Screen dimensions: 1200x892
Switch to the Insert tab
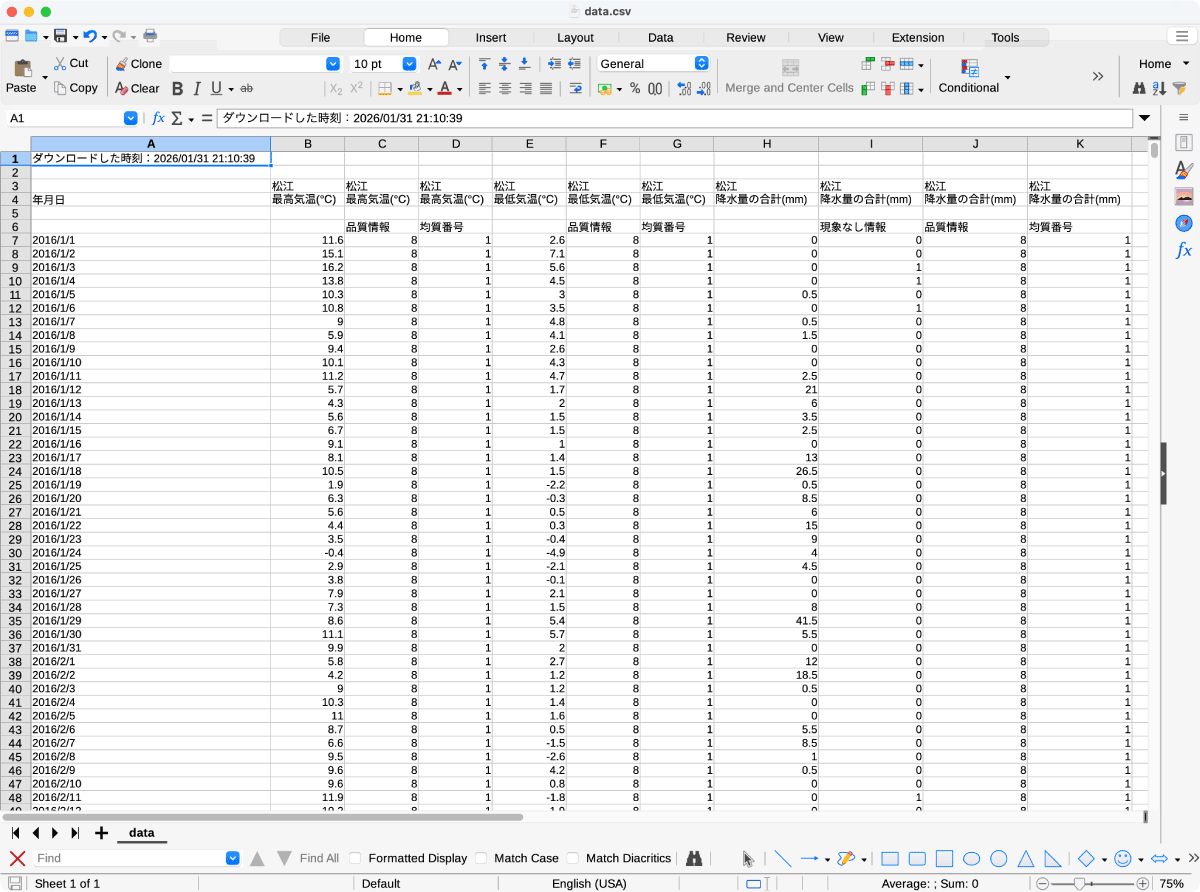(490, 38)
